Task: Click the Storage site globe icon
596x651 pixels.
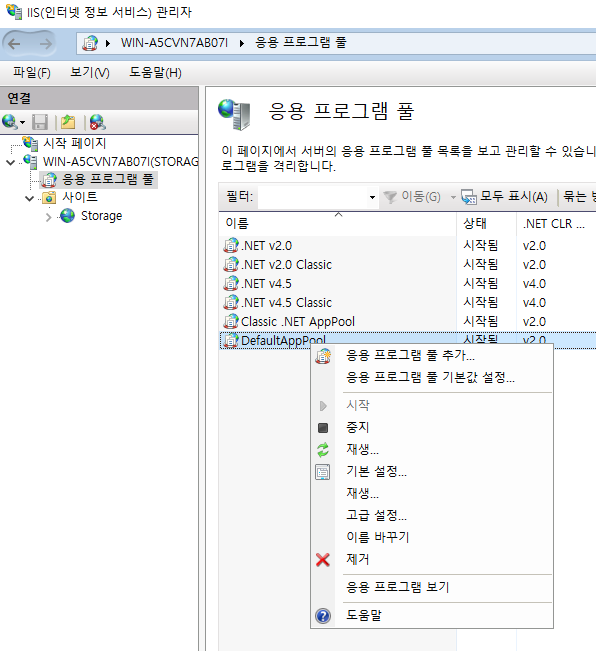Action: point(67,216)
